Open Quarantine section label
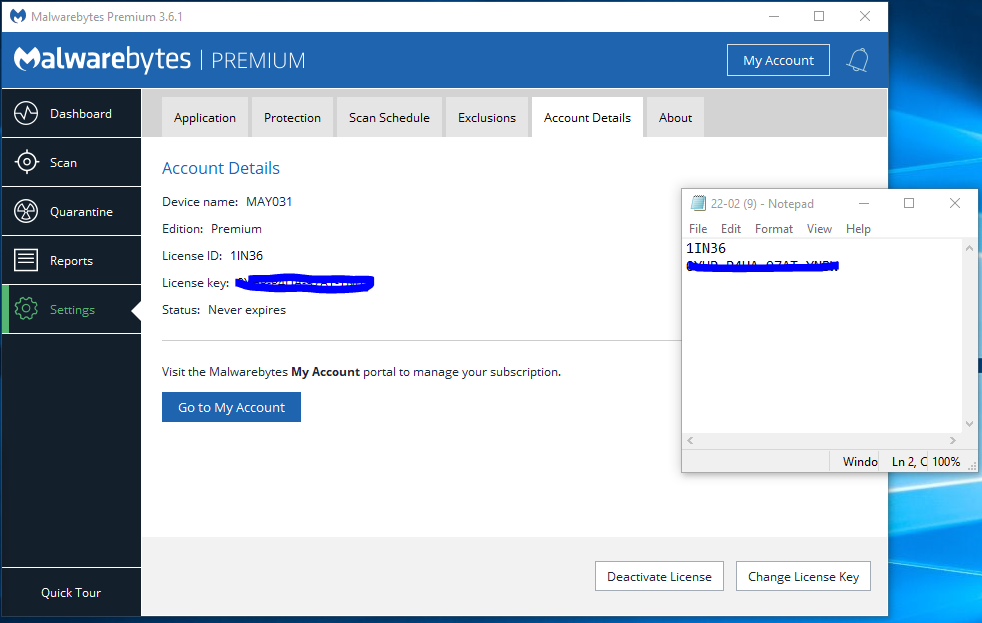Screen dimensions: 982x623 coord(81,212)
